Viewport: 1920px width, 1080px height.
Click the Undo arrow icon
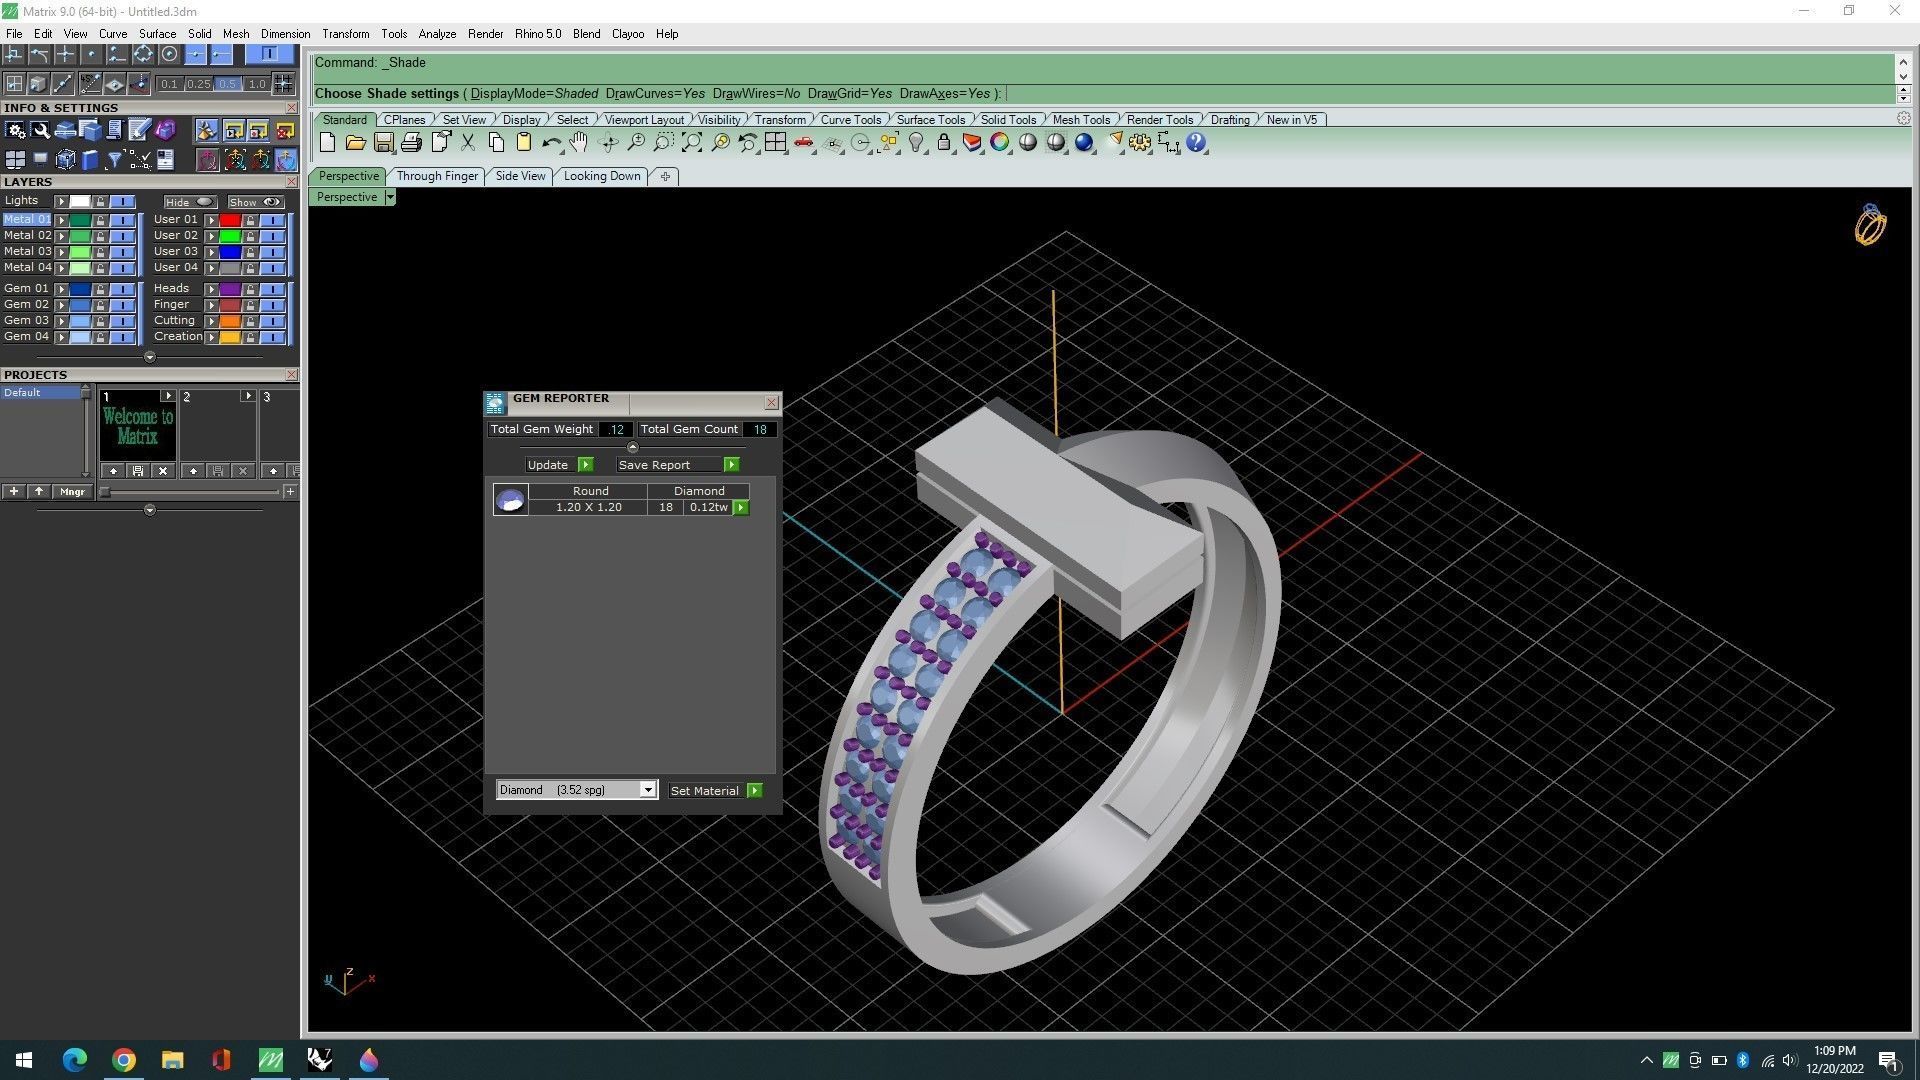tap(551, 143)
